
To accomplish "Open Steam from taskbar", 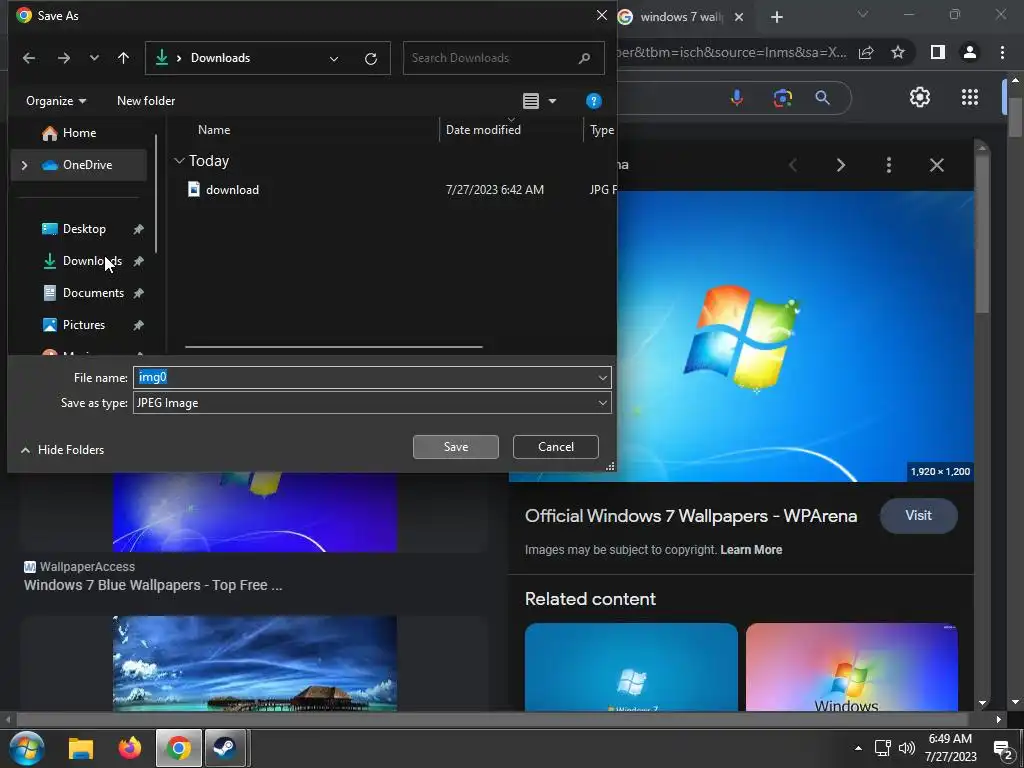I will [225, 748].
